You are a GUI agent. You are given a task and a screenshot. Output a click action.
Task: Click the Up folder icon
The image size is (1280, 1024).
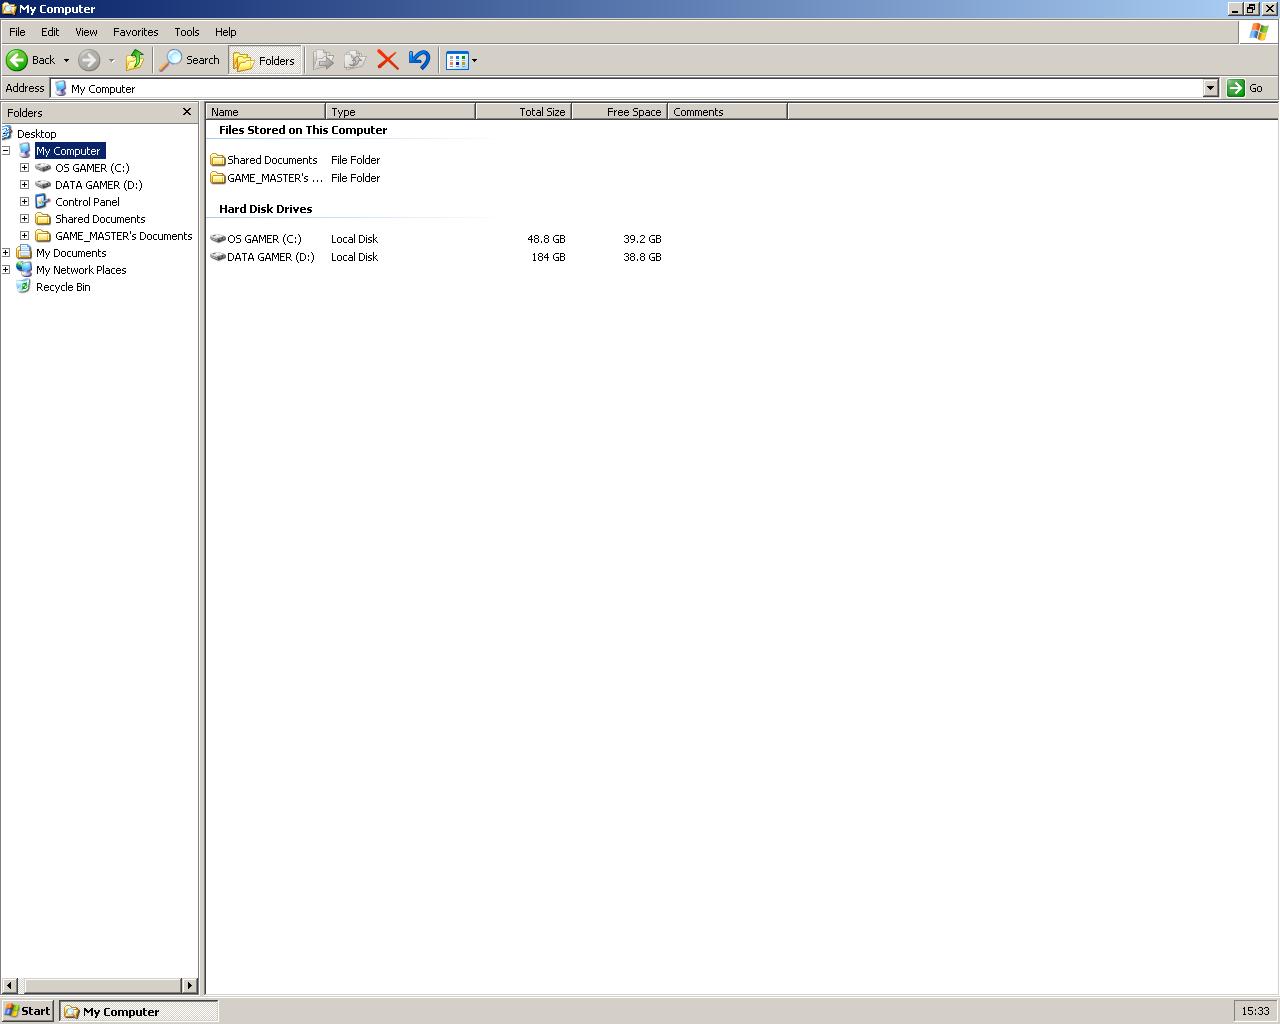(x=135, y=60)
